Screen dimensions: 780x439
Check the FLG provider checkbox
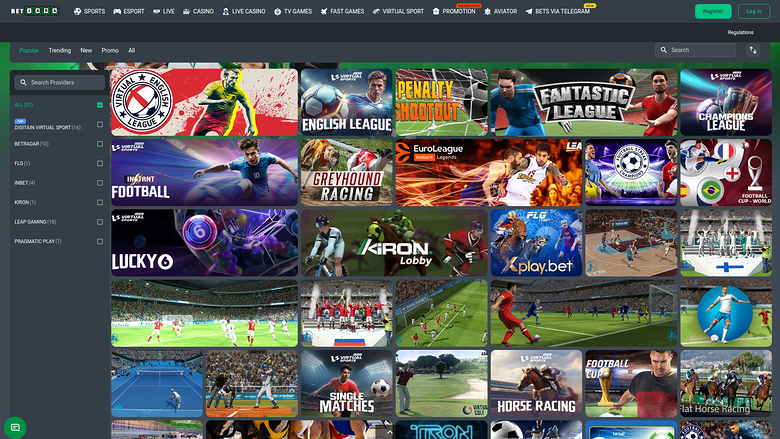pyautogui.click(x=100, y=163)
